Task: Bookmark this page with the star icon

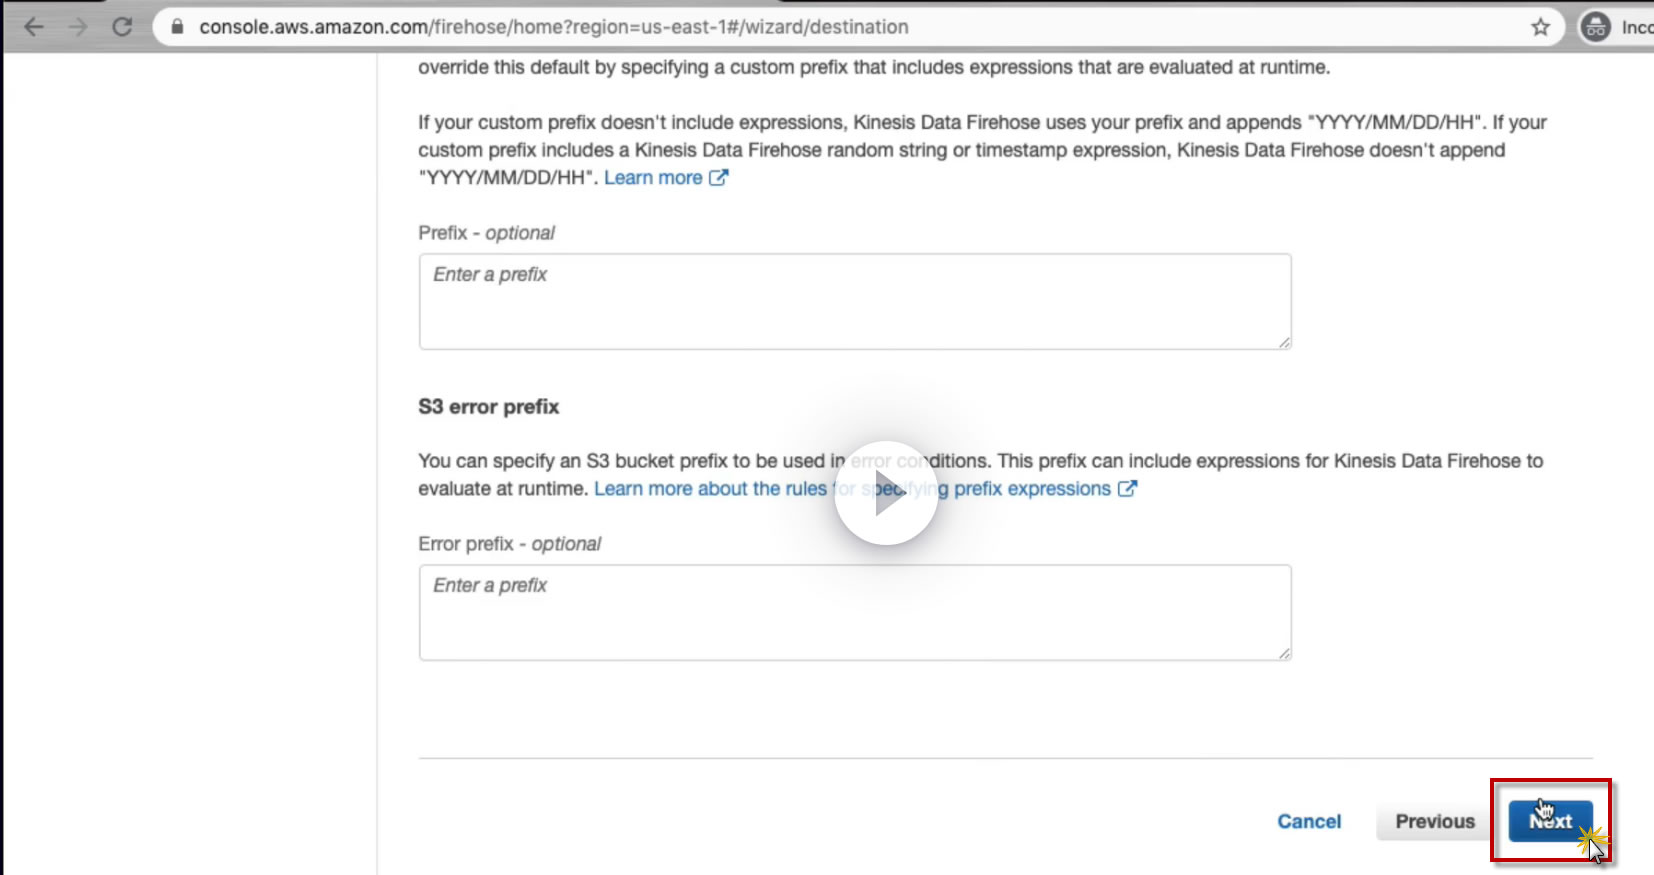Action: [x=1540, y=27]
